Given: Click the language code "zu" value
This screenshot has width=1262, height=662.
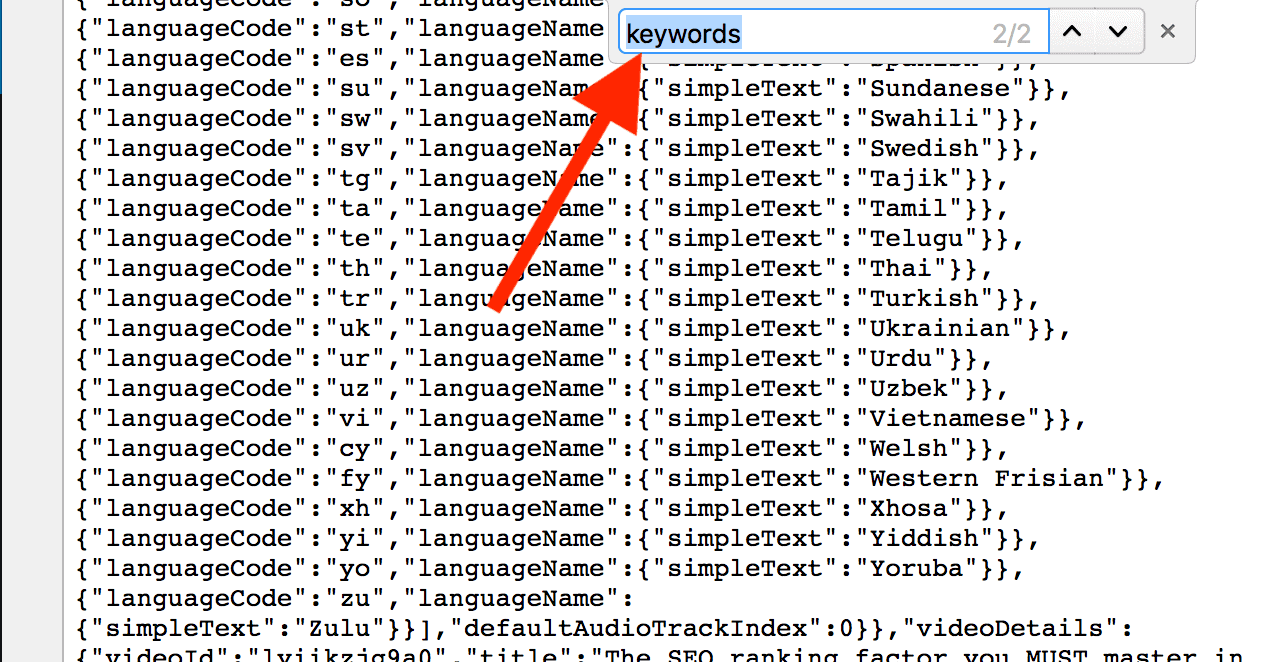Looking at the screenshot, I should pos(357,598).
